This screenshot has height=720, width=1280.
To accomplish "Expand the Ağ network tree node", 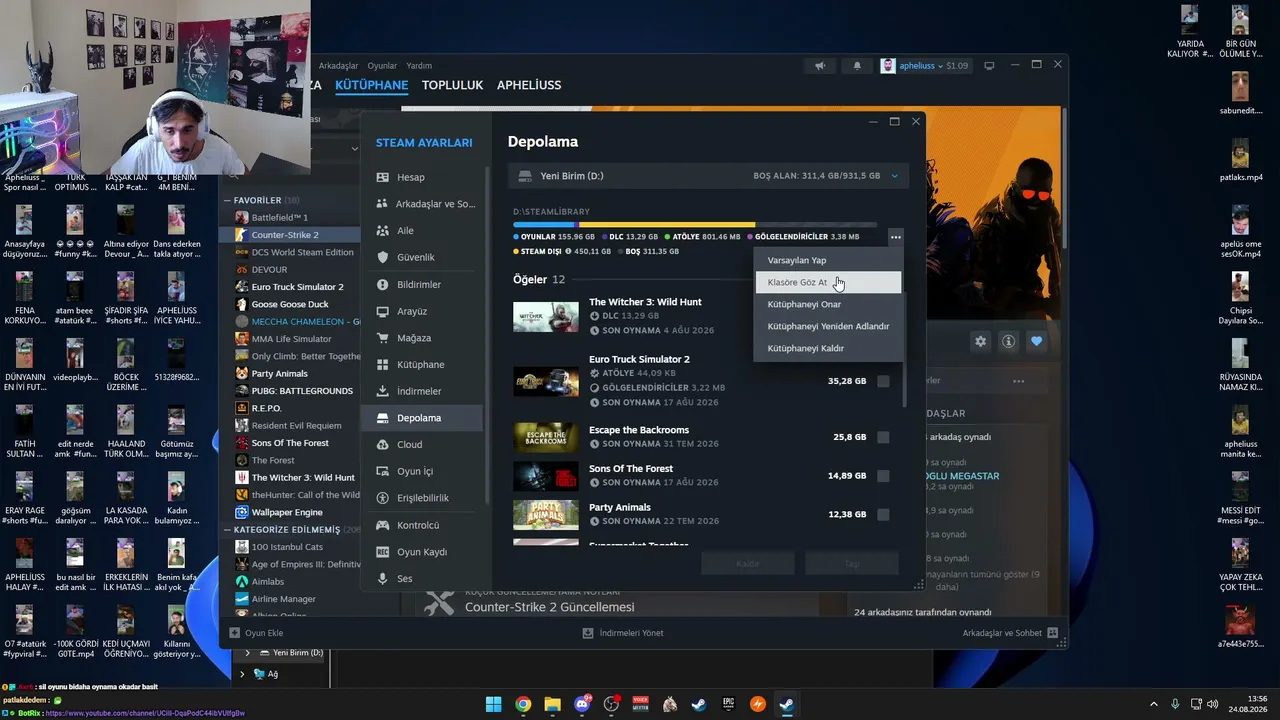I will point(242,674).
